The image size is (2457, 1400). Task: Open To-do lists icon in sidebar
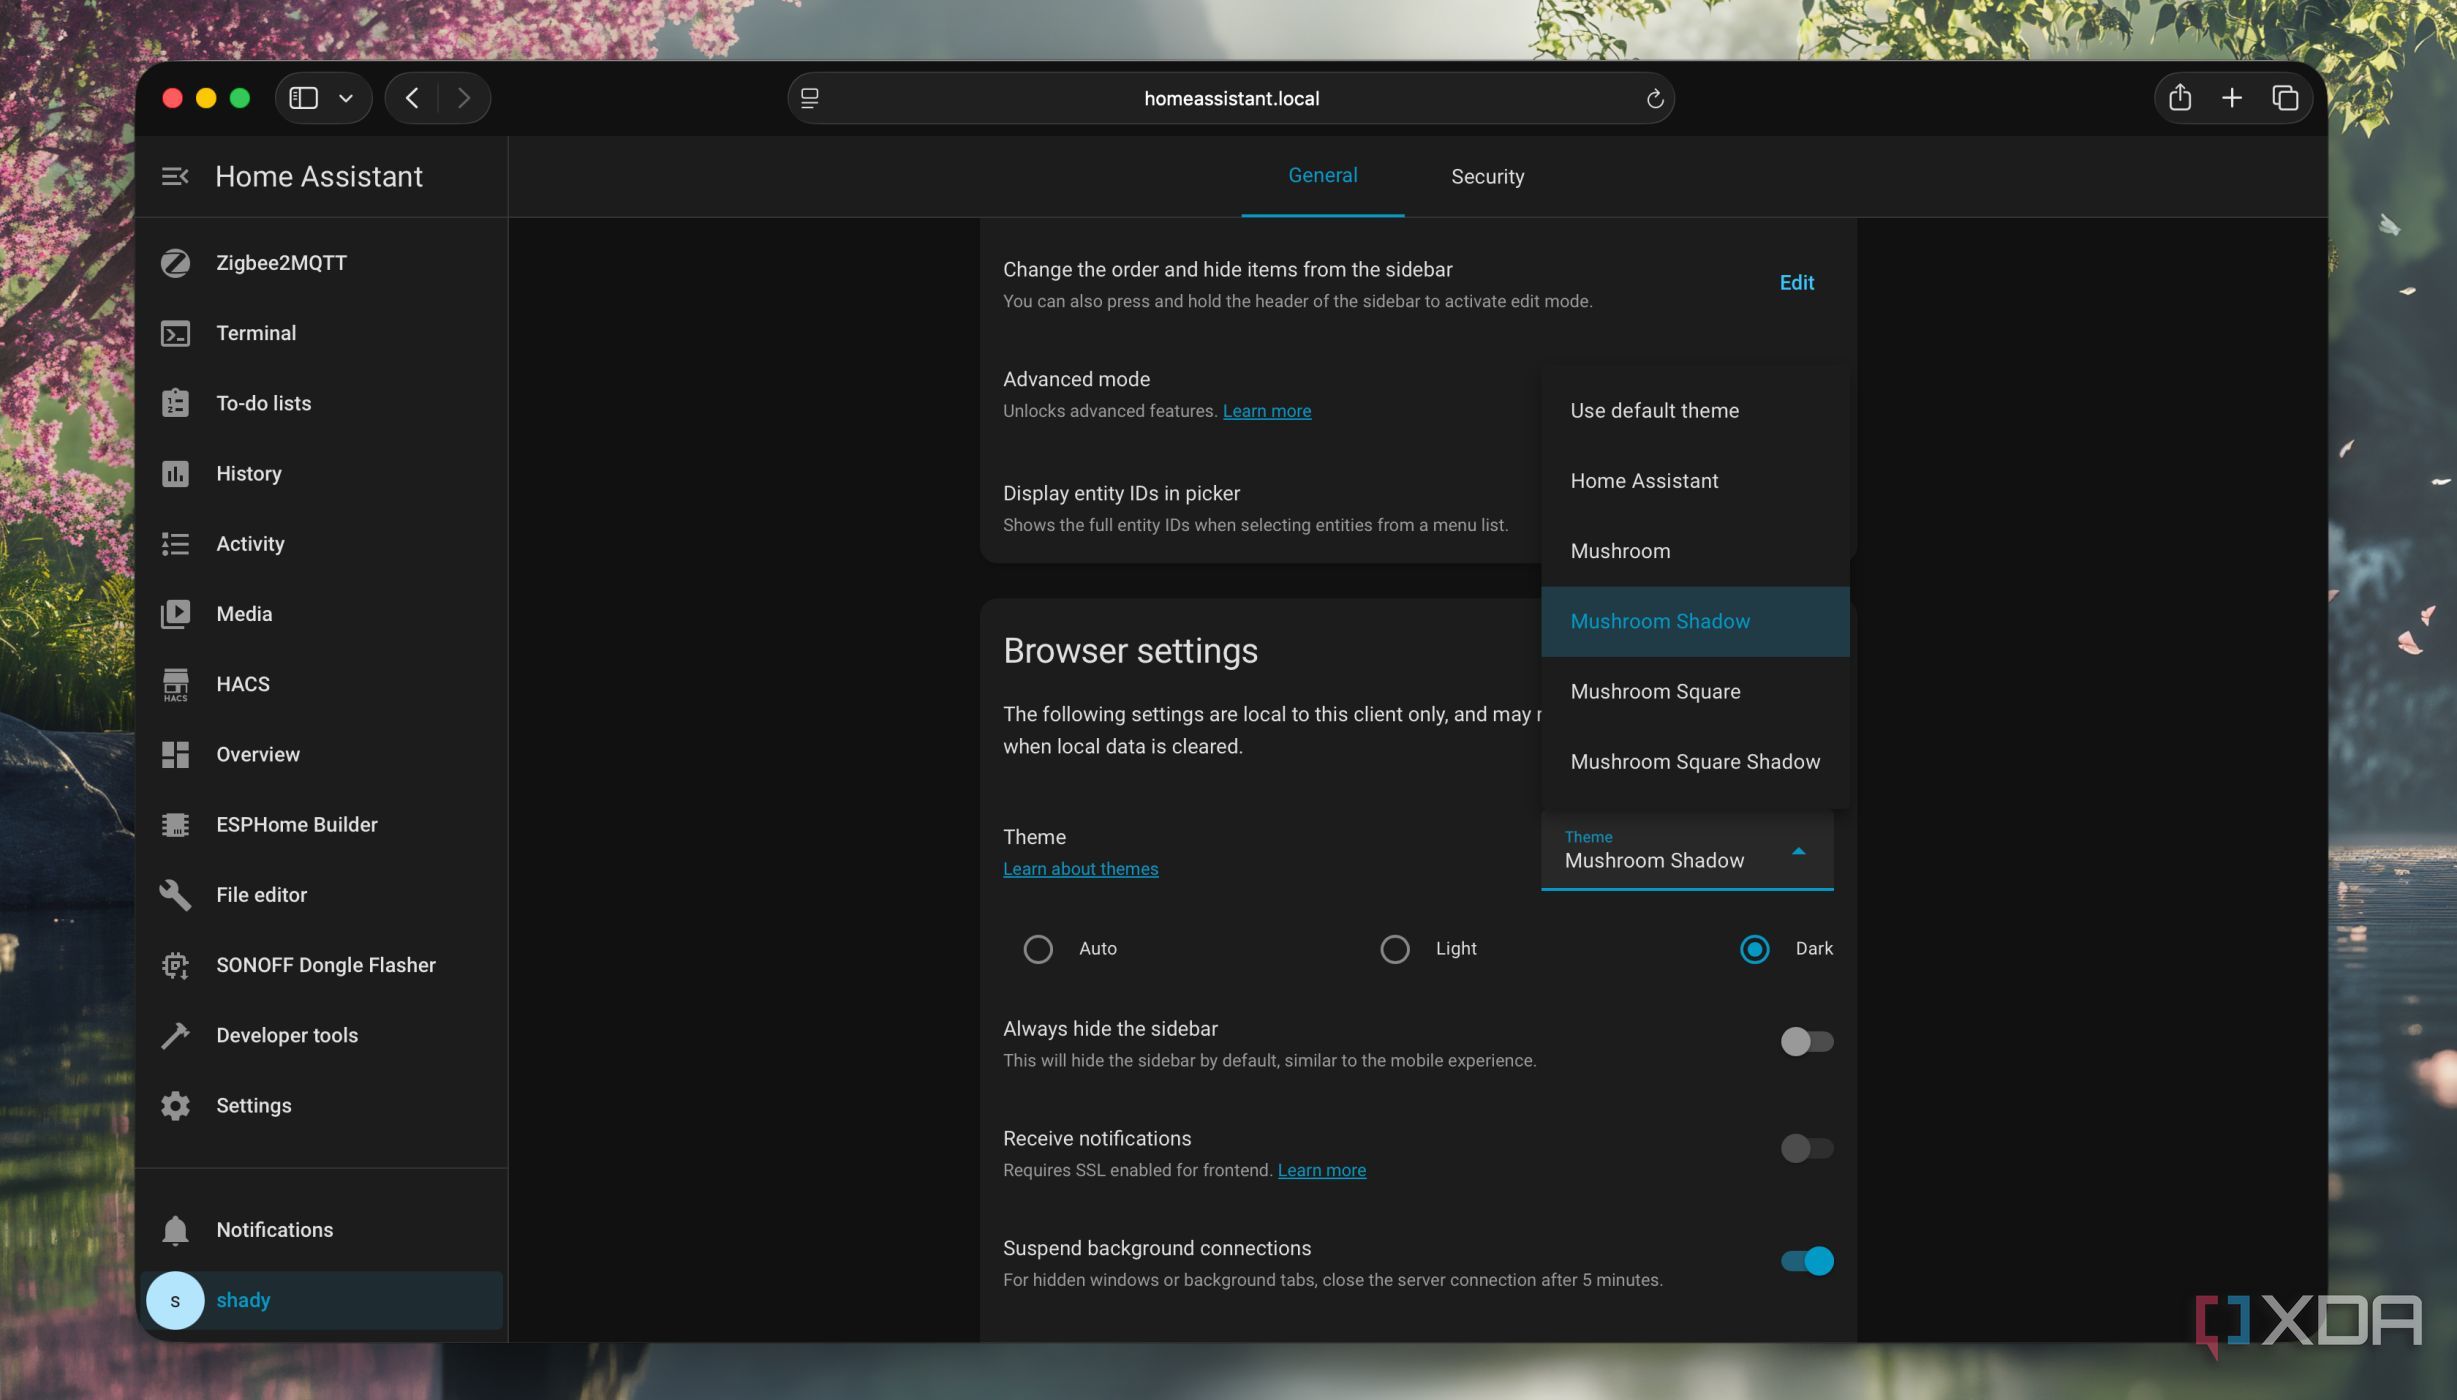point(175,403)
